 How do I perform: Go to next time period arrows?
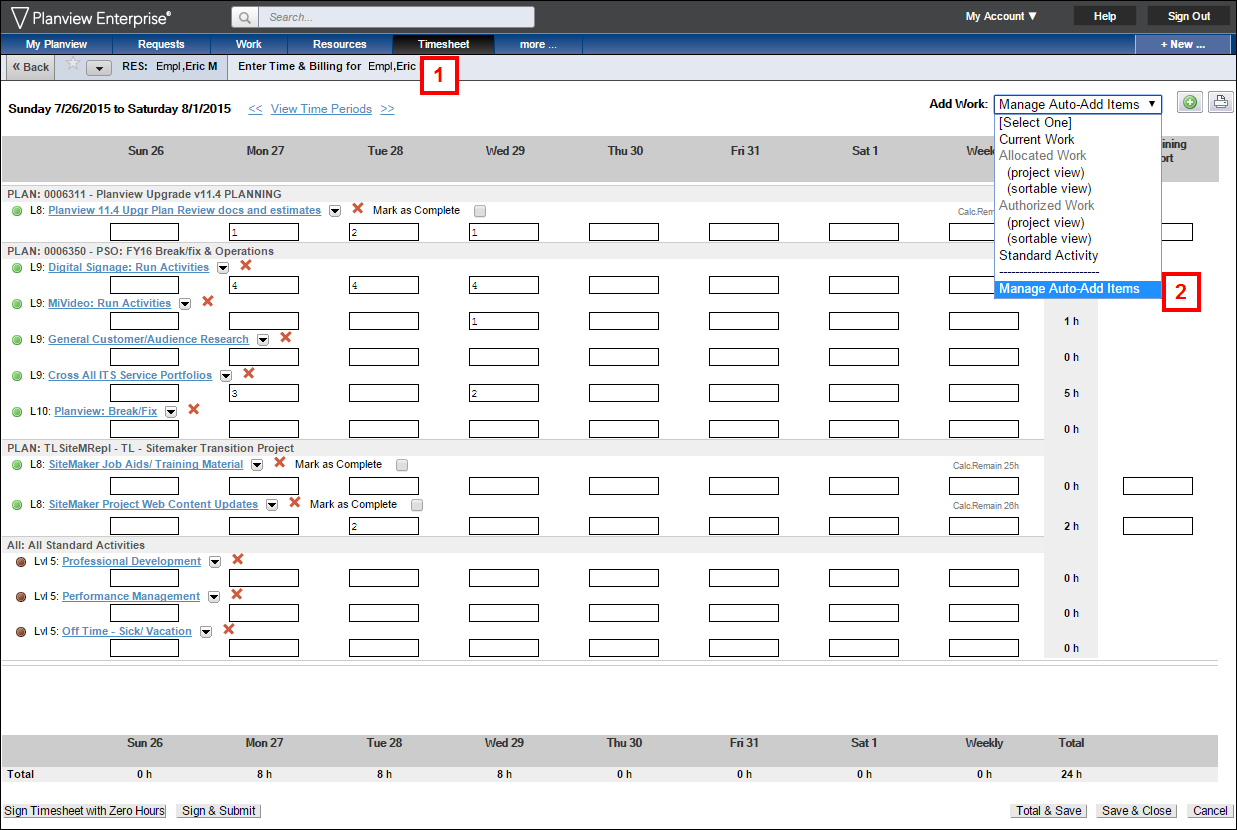(387, 109)
